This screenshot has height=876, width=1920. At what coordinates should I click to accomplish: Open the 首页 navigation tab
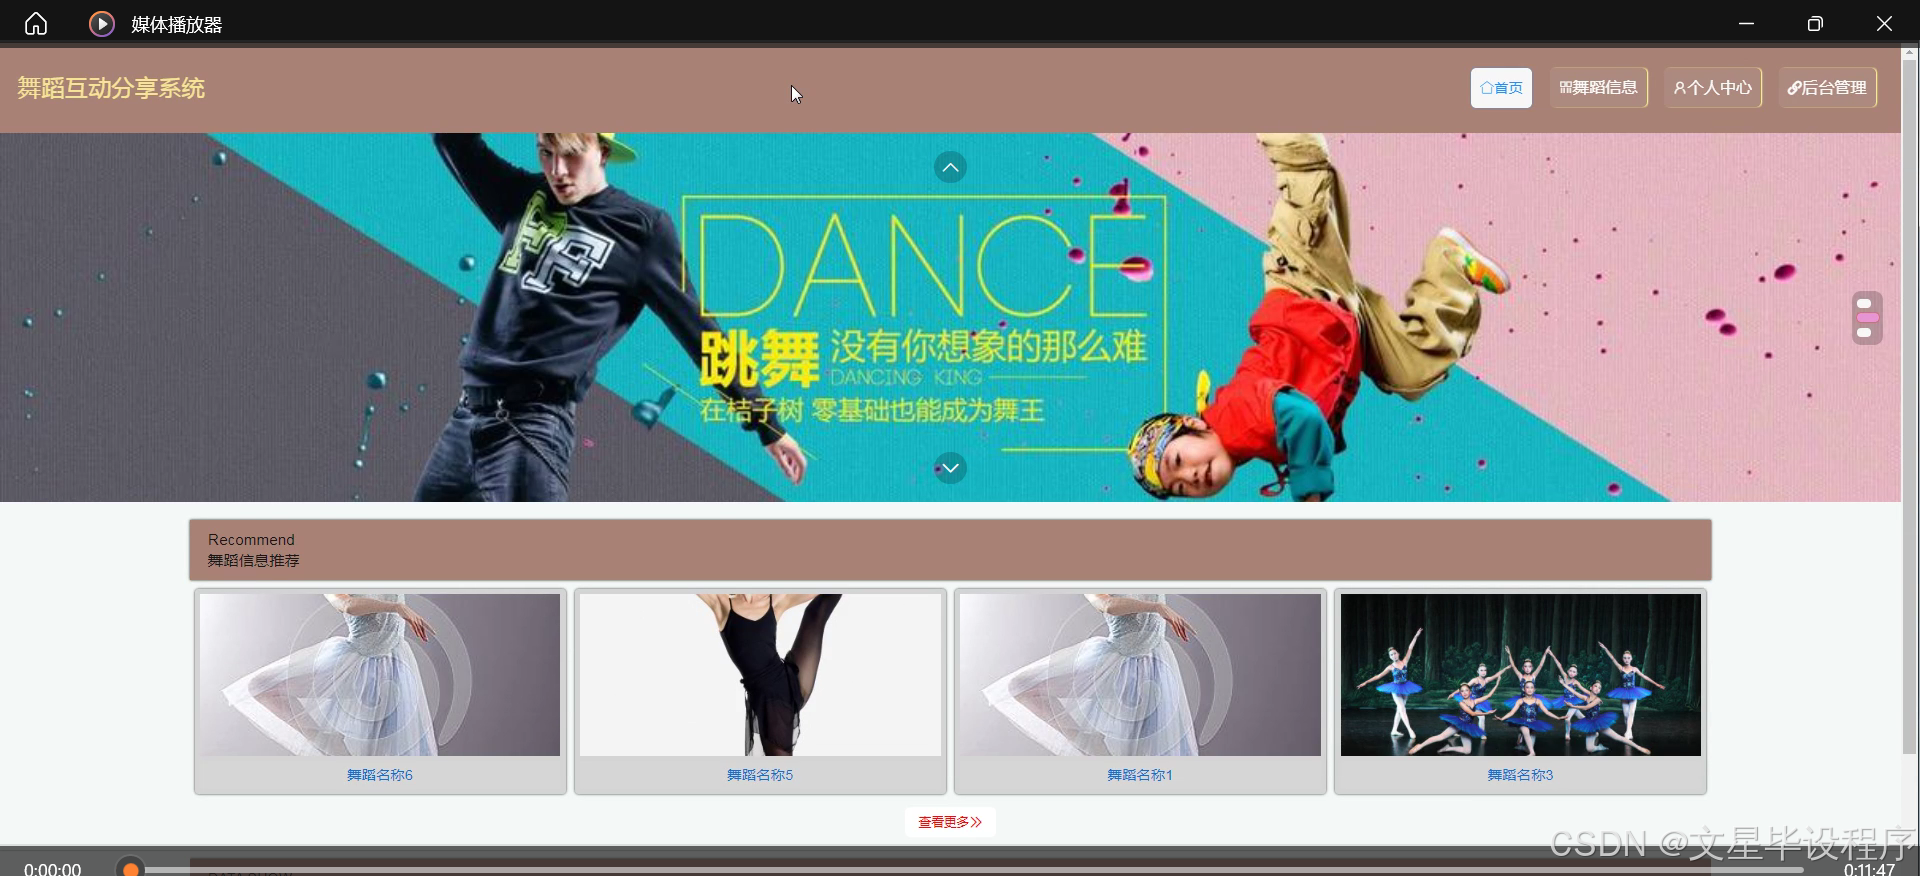1501,88
